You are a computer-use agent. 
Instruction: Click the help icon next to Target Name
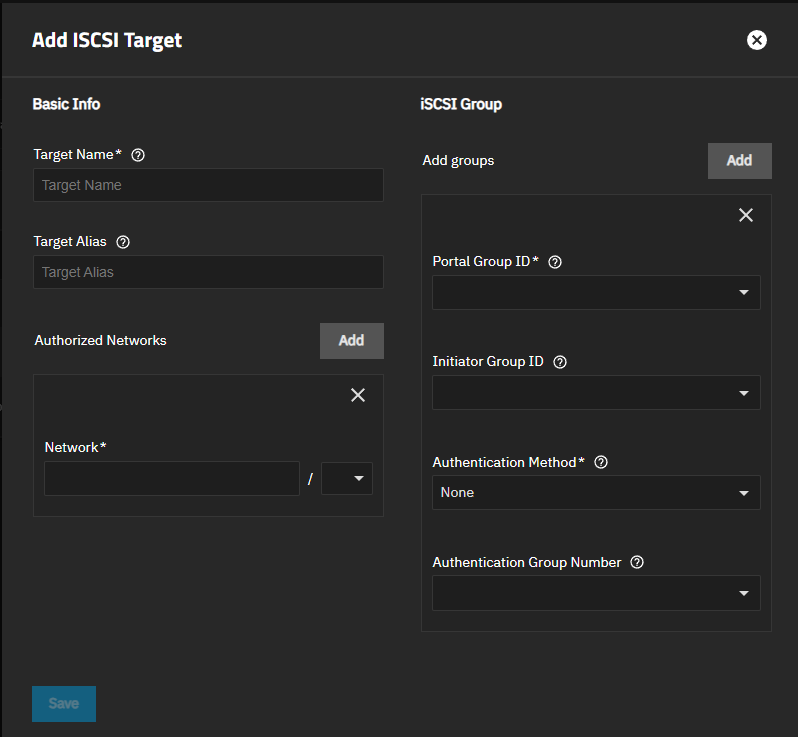coord(139,155)
